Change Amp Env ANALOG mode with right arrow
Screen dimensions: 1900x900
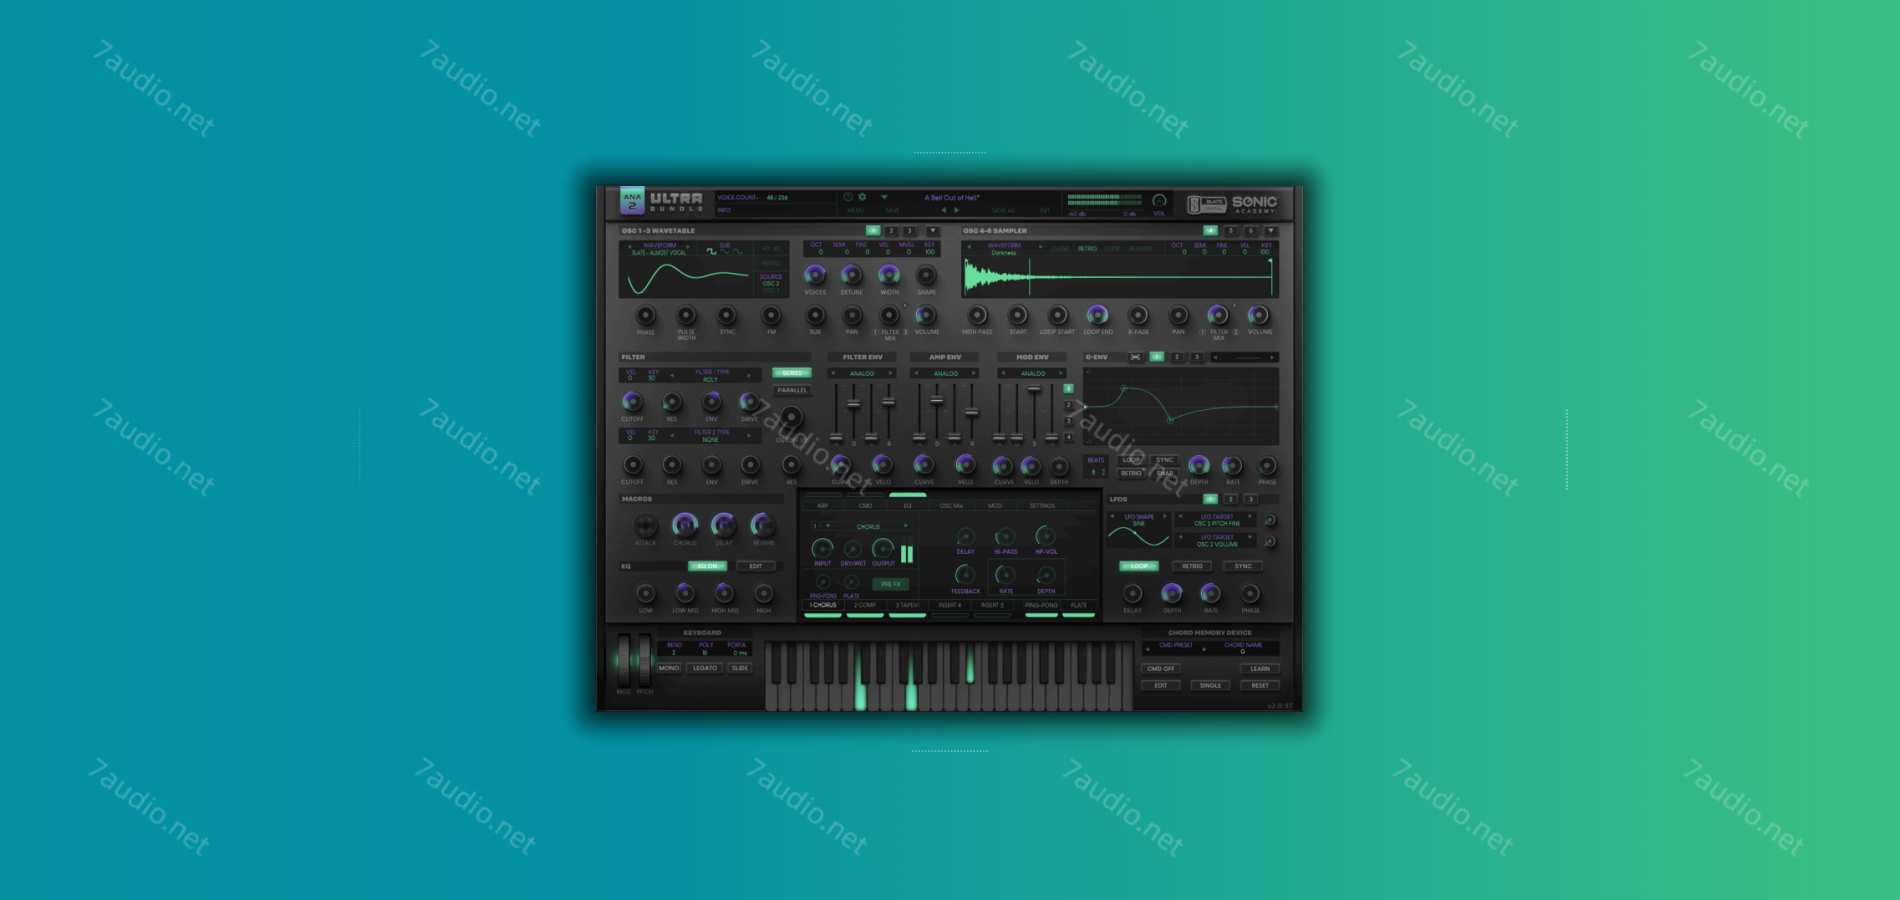coord(974,374)
